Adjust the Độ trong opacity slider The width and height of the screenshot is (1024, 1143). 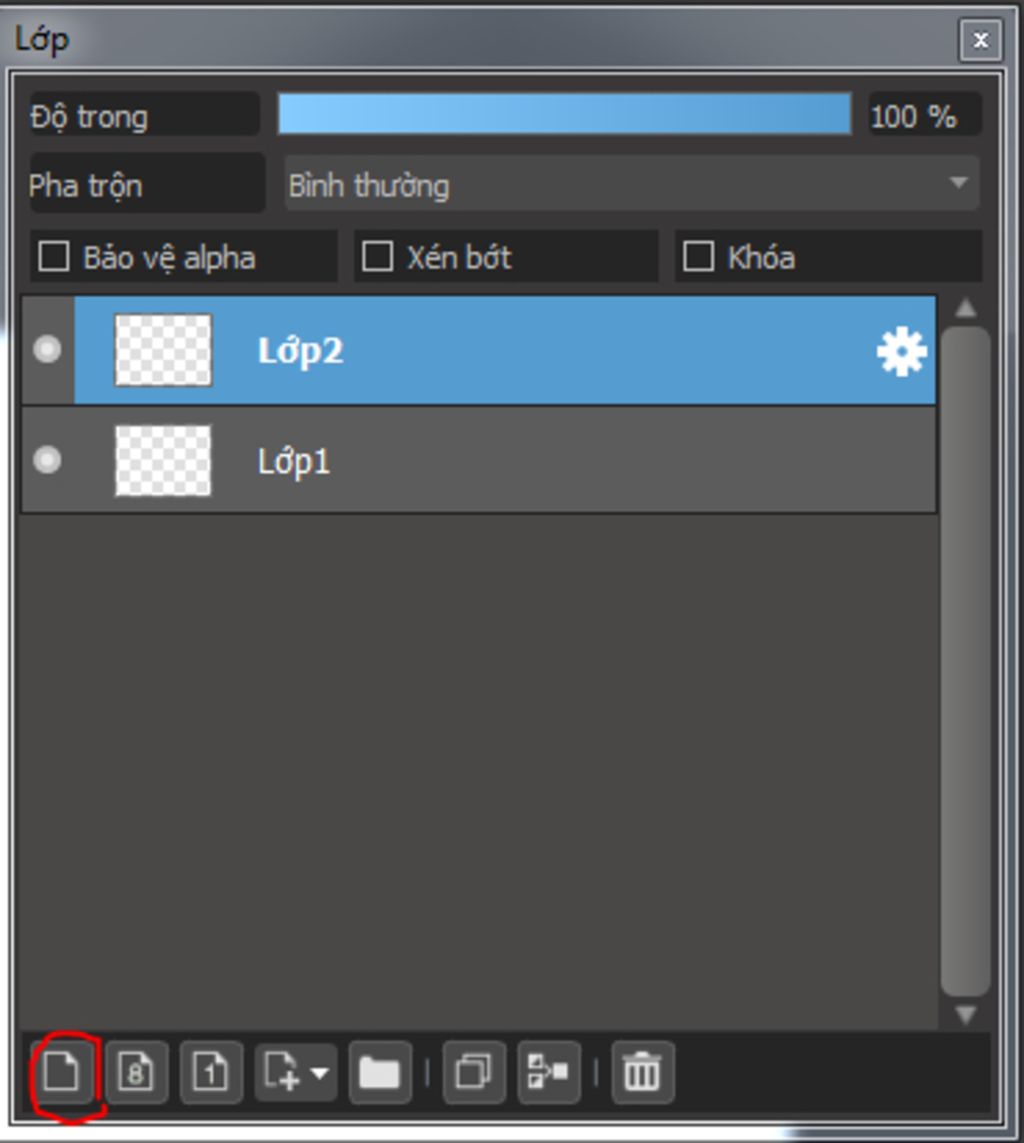[x=564, y=114]
